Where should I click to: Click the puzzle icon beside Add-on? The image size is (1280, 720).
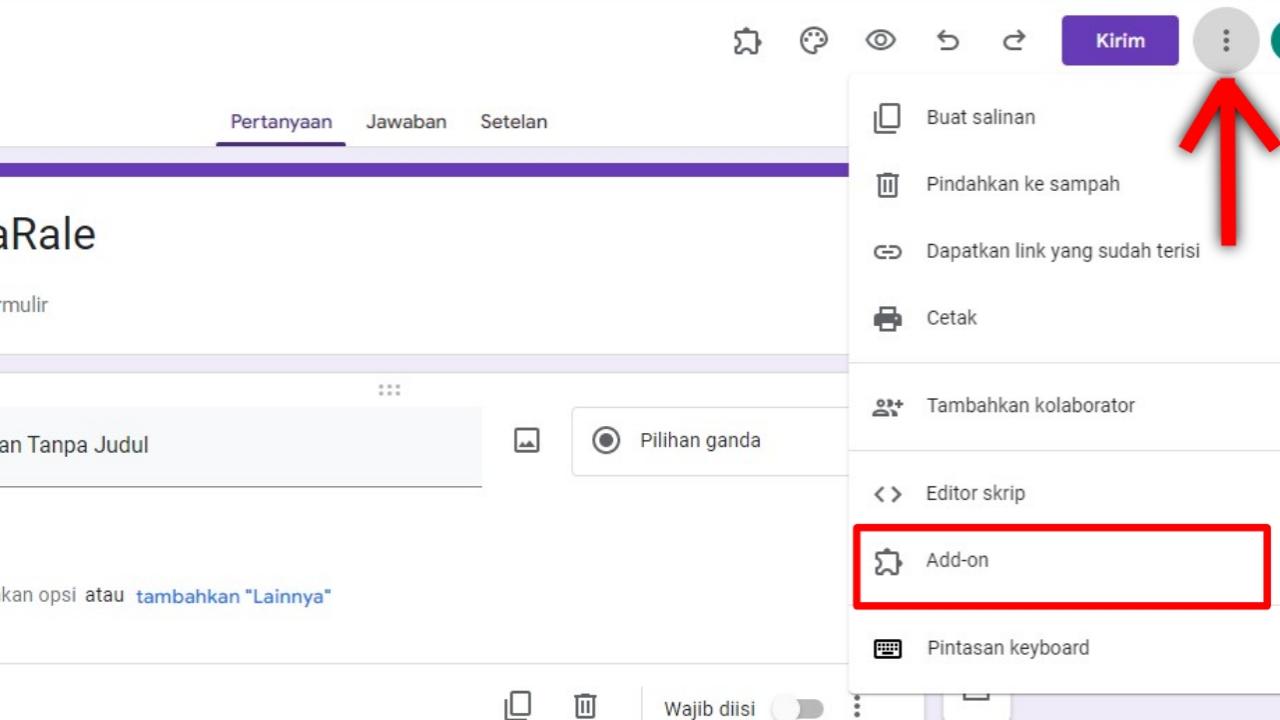[887, 562]
